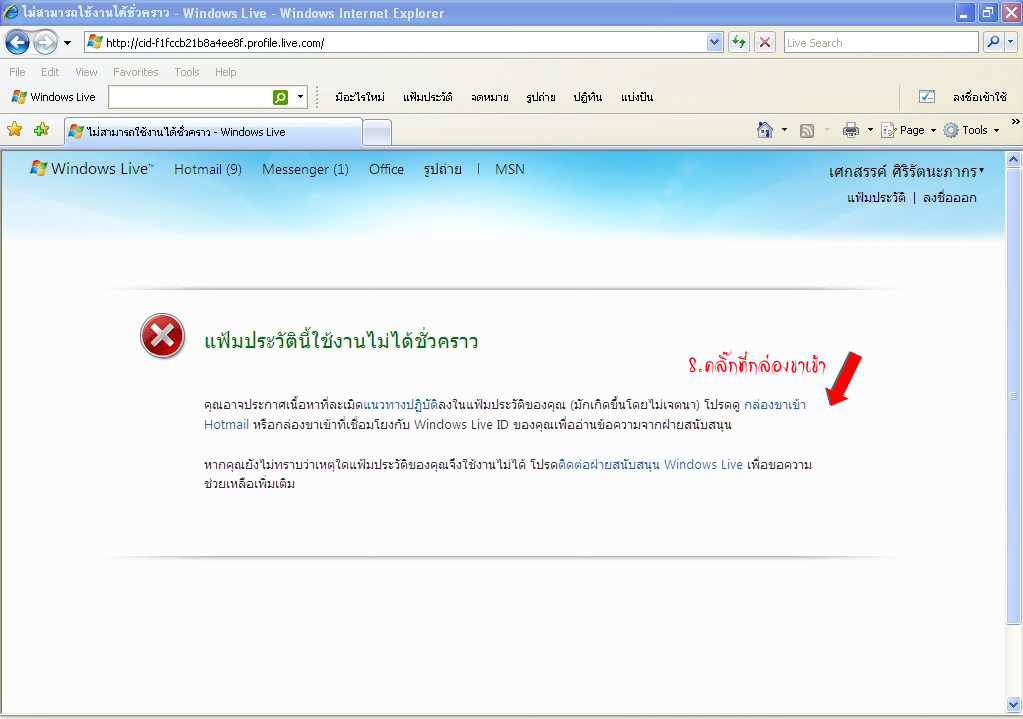Click the Windows Live toolbar search field
Image resolution: width=1023 pixels, height=719 pixels.
[x=190, y=97]
